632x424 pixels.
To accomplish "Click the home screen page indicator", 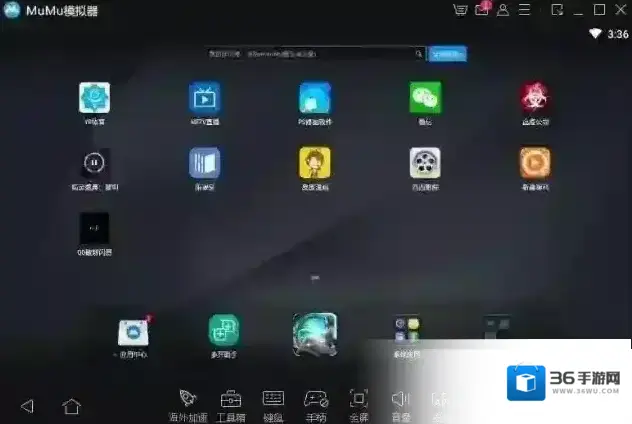I will point(315,277).
